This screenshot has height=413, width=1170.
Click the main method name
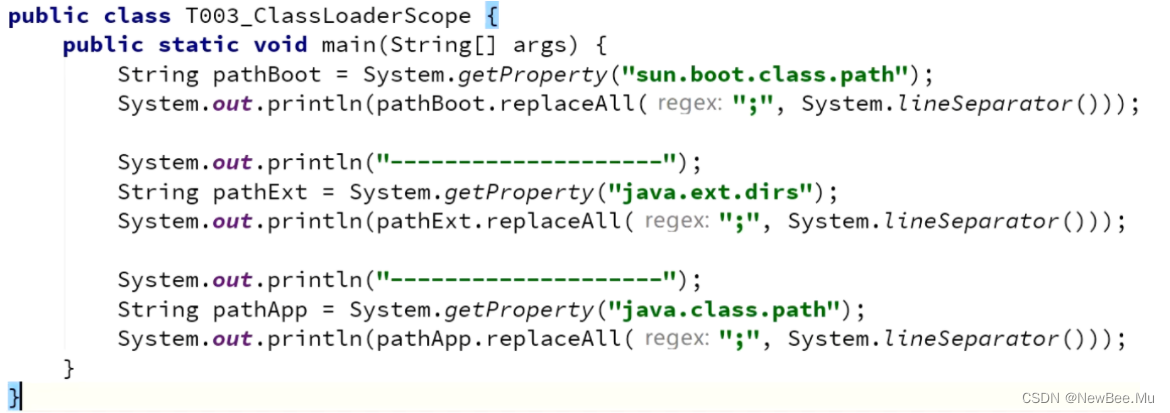tap(348, 45)
